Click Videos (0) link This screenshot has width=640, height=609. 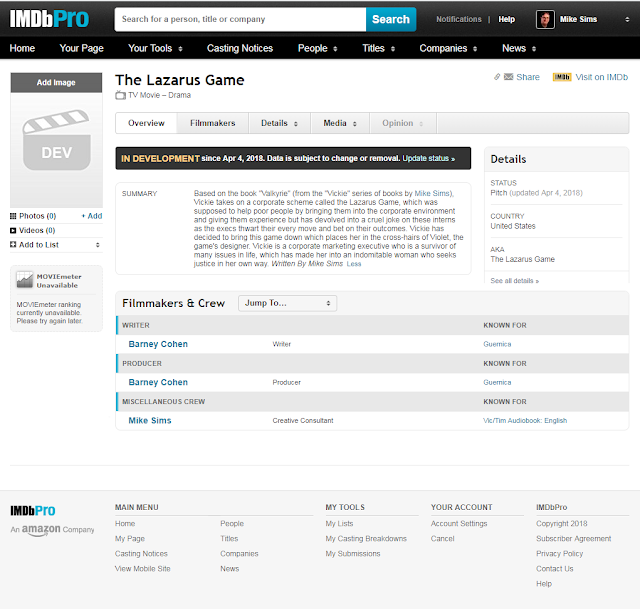point(37,231)
